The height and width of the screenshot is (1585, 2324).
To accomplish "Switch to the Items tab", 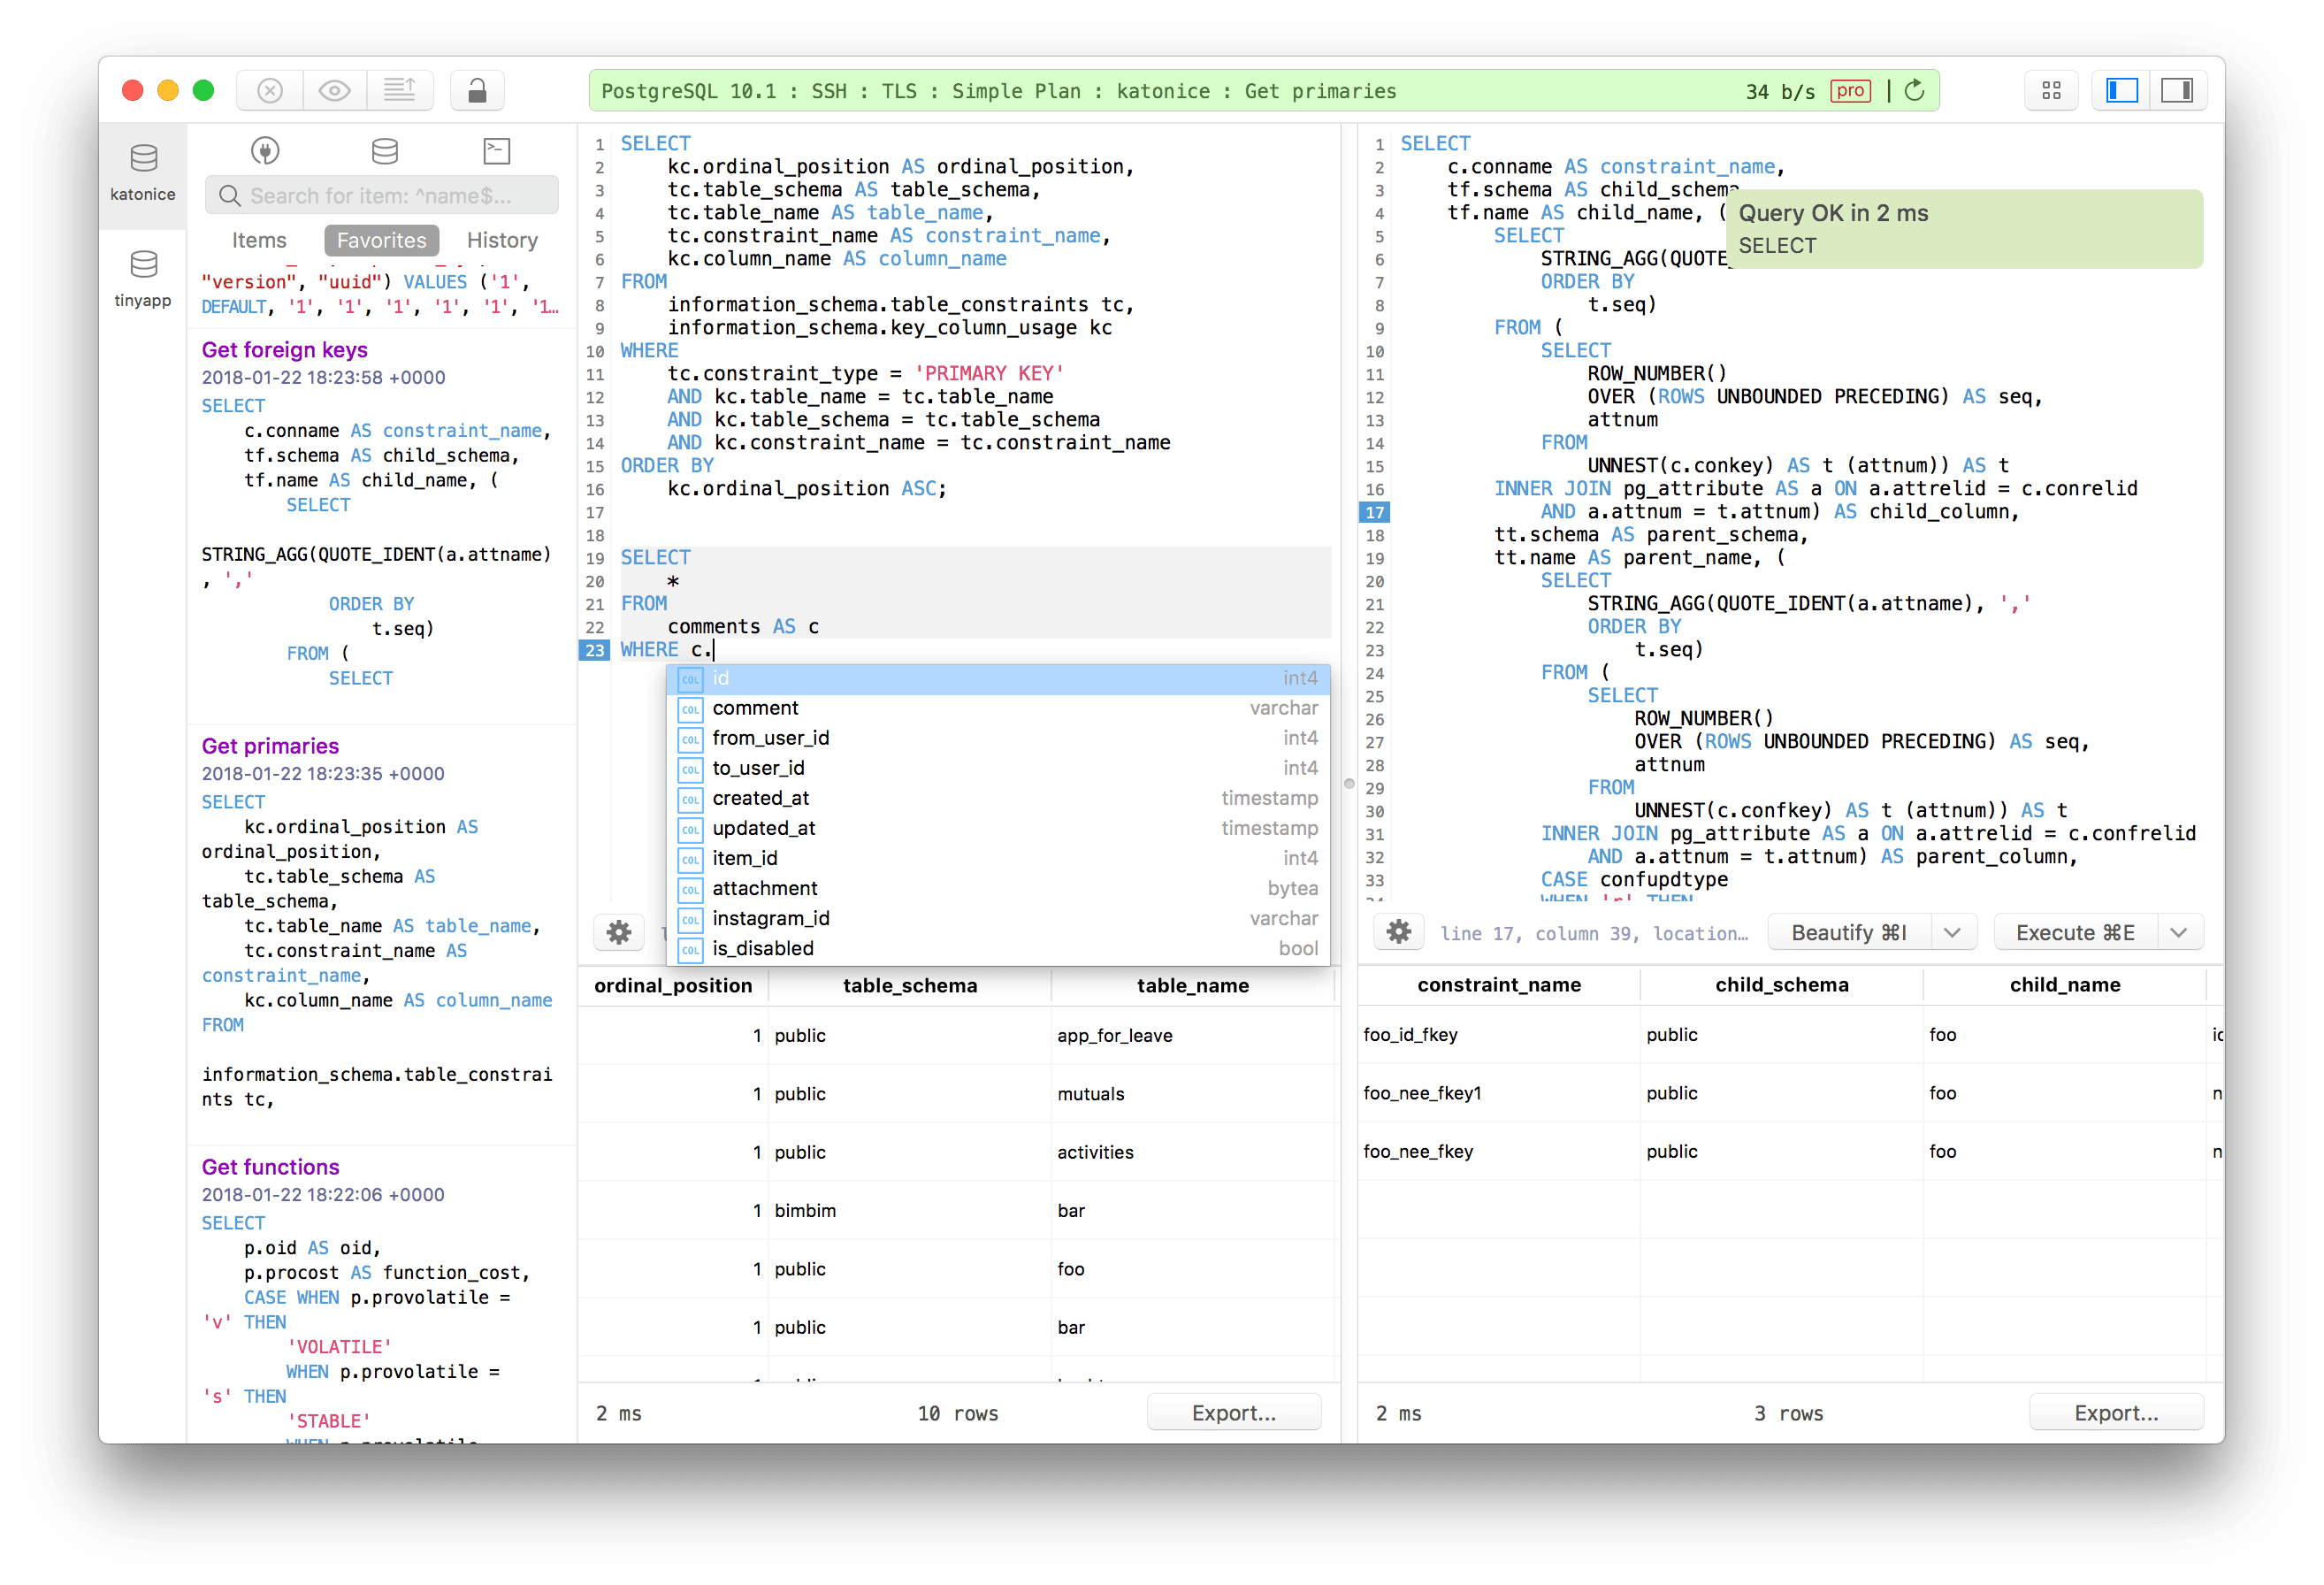I will [259, 240].
